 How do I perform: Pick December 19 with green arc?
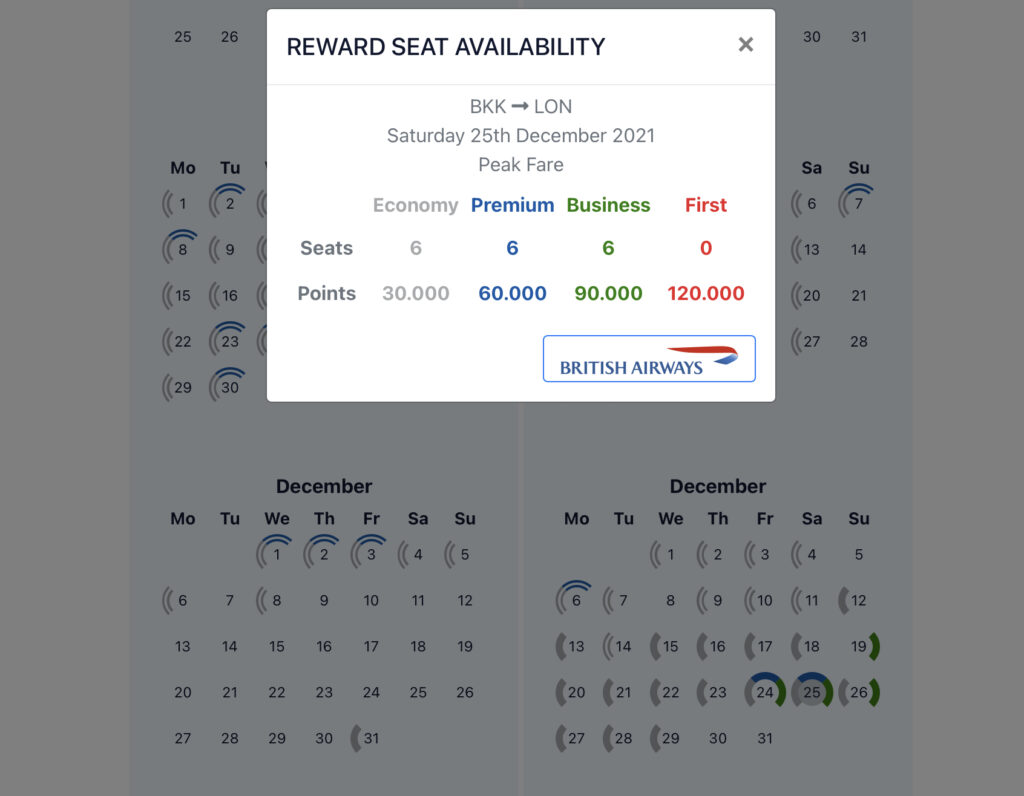tap(859, 646)
